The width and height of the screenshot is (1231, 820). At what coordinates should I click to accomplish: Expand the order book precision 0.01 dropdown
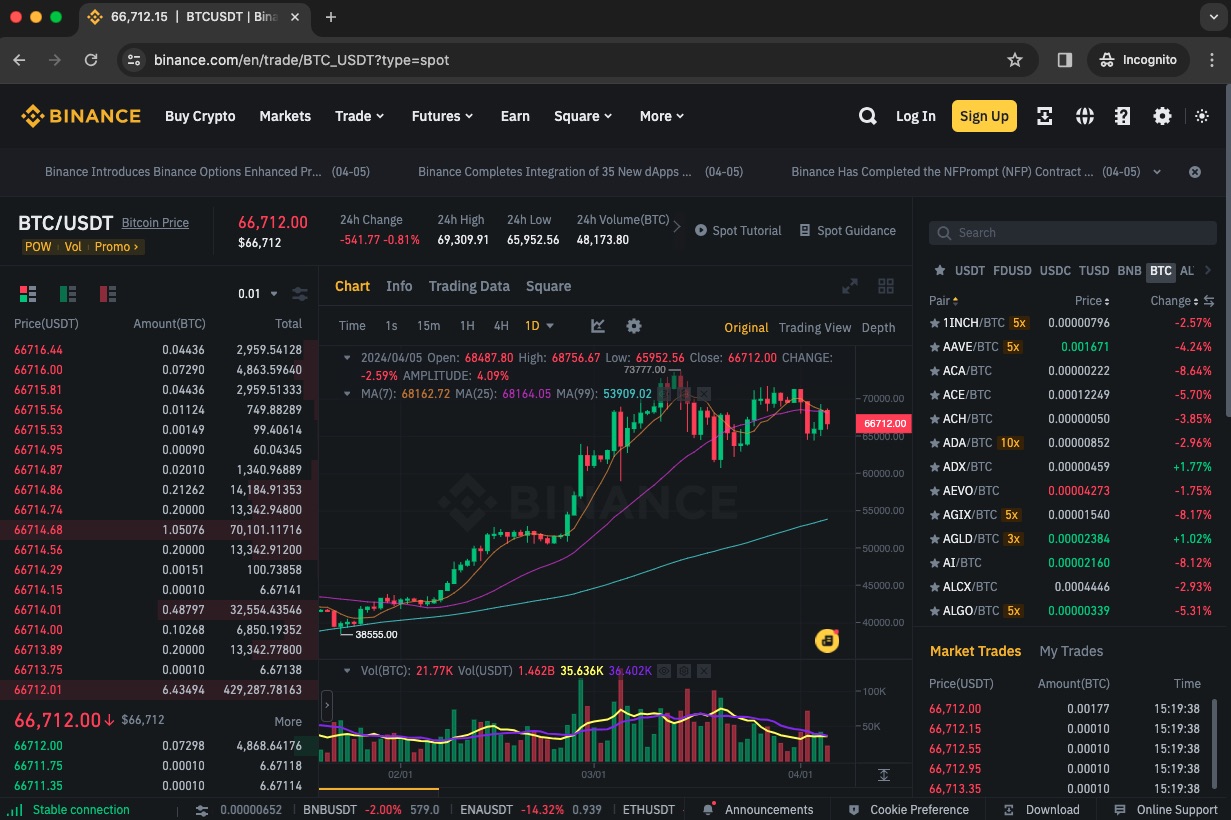tap(258, 293)
